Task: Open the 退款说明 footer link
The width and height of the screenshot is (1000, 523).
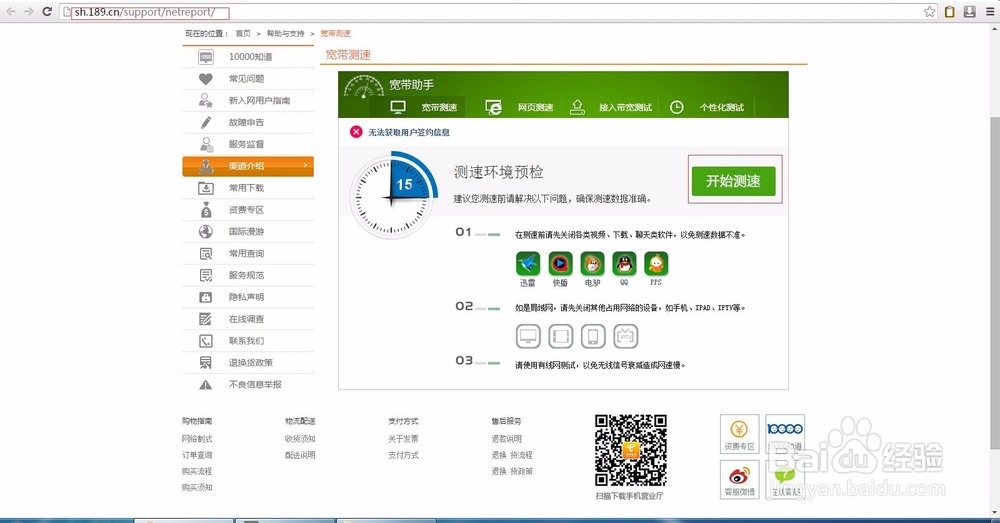Action: click(x=506, y=439)
